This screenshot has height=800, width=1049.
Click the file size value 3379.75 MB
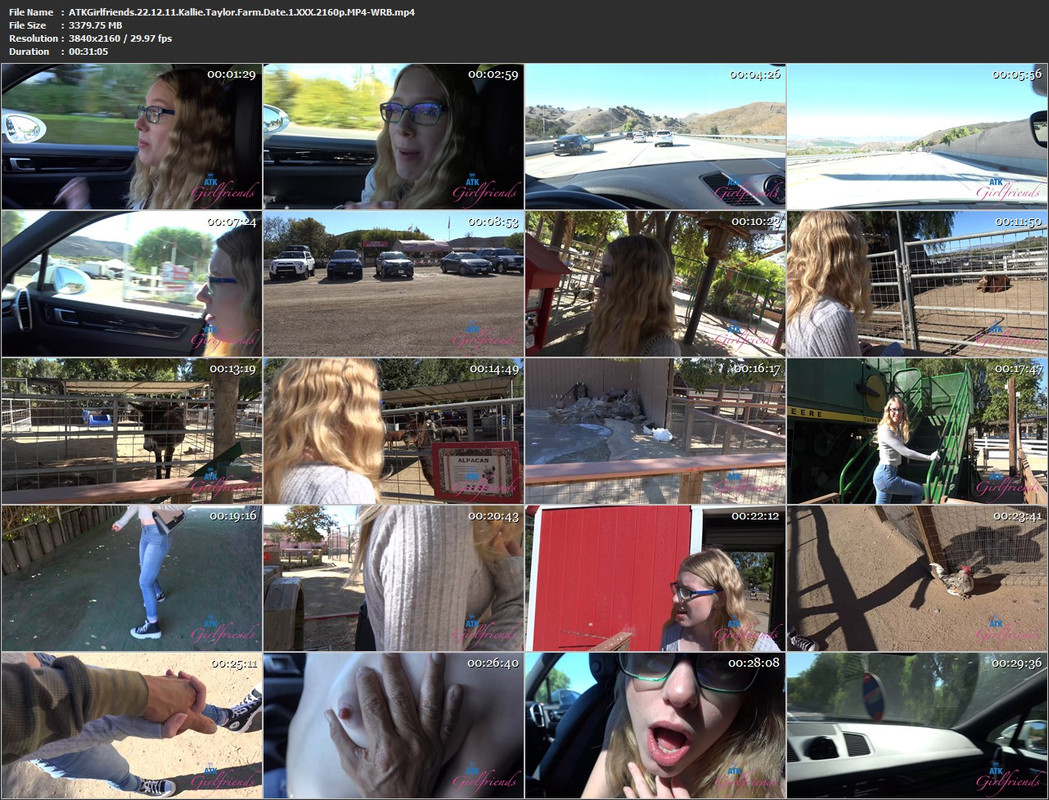96,25
